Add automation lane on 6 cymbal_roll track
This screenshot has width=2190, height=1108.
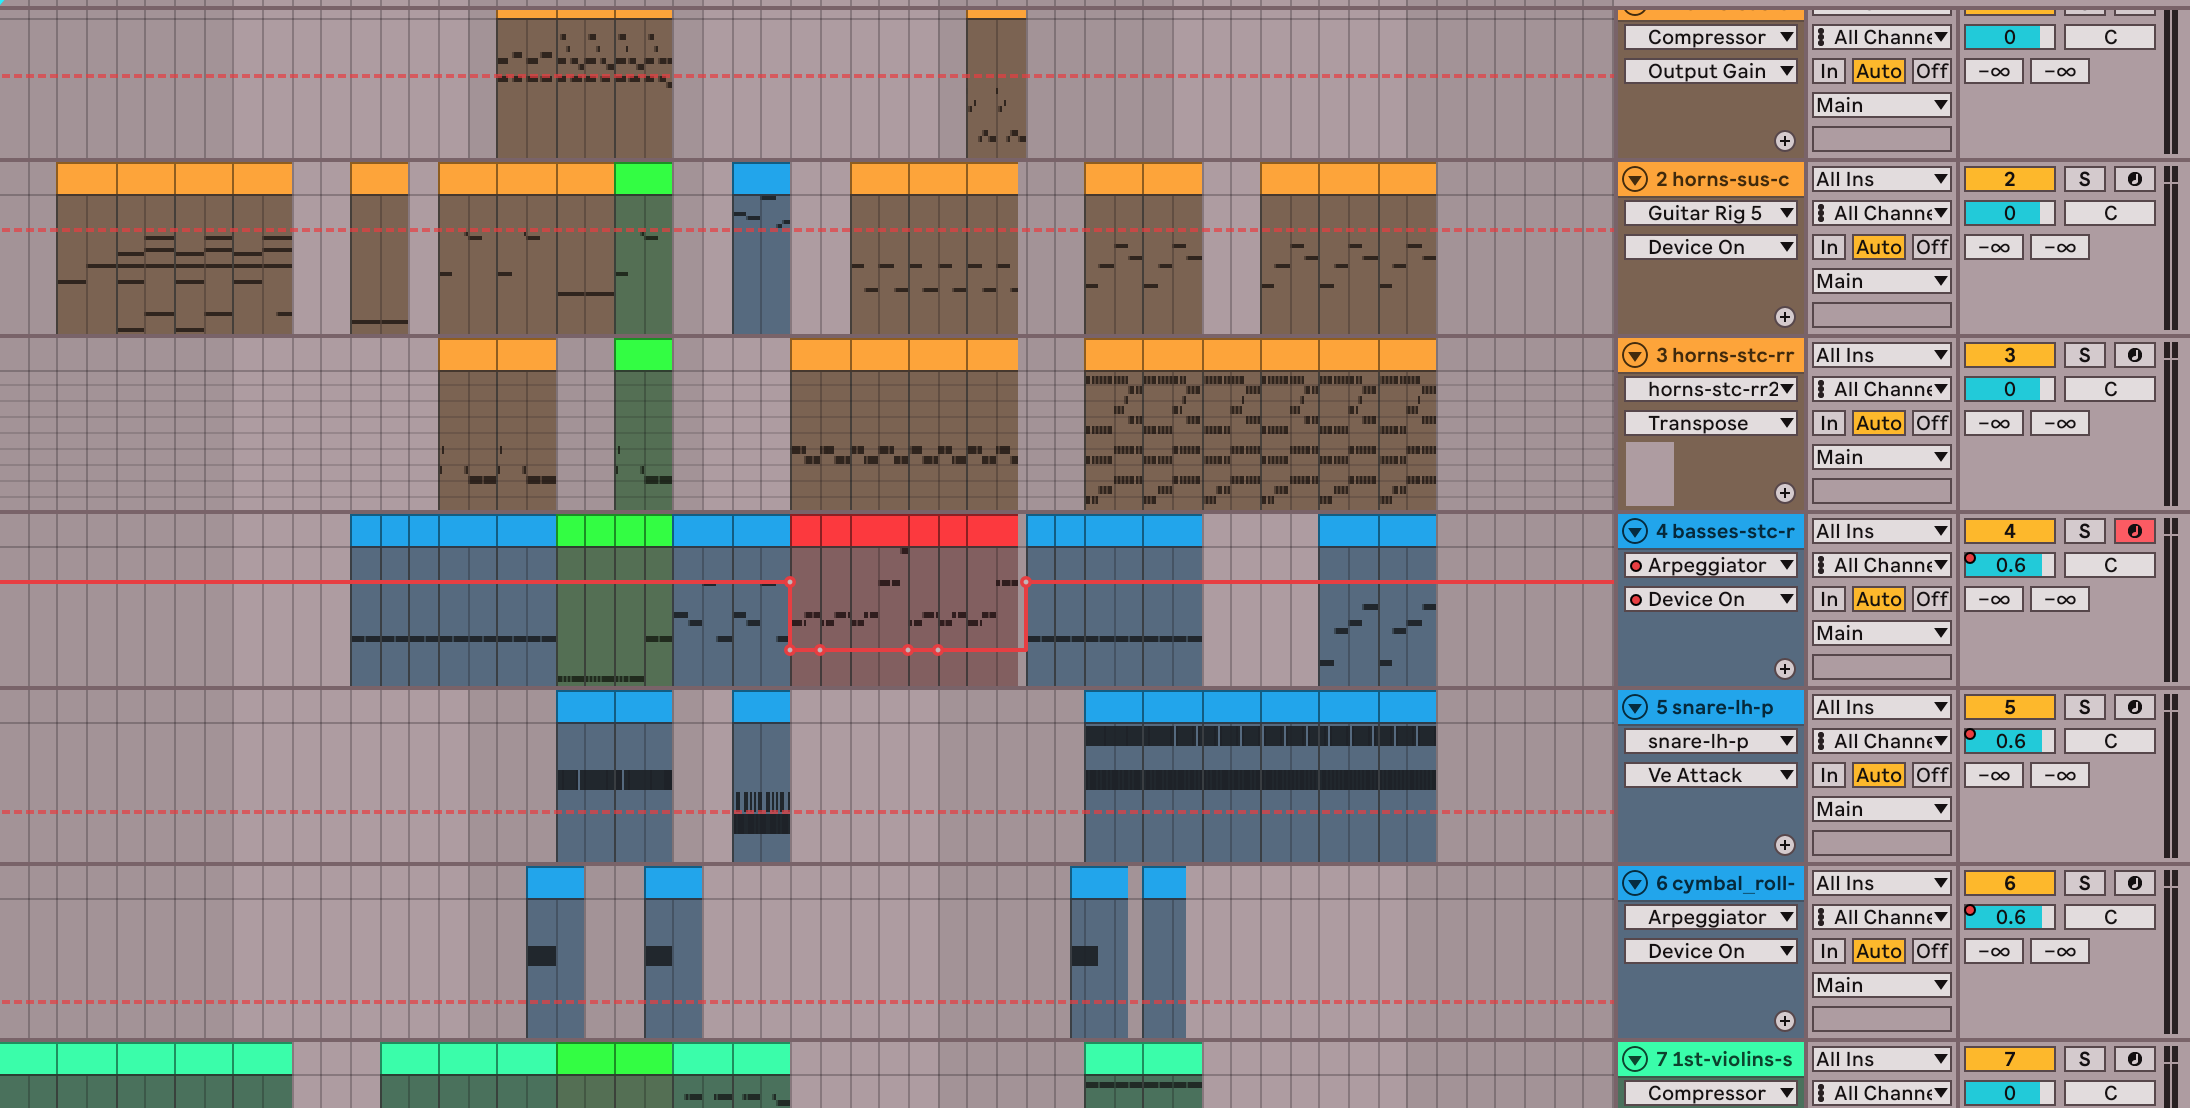pyautogui.click(x=1784, y=1021)
